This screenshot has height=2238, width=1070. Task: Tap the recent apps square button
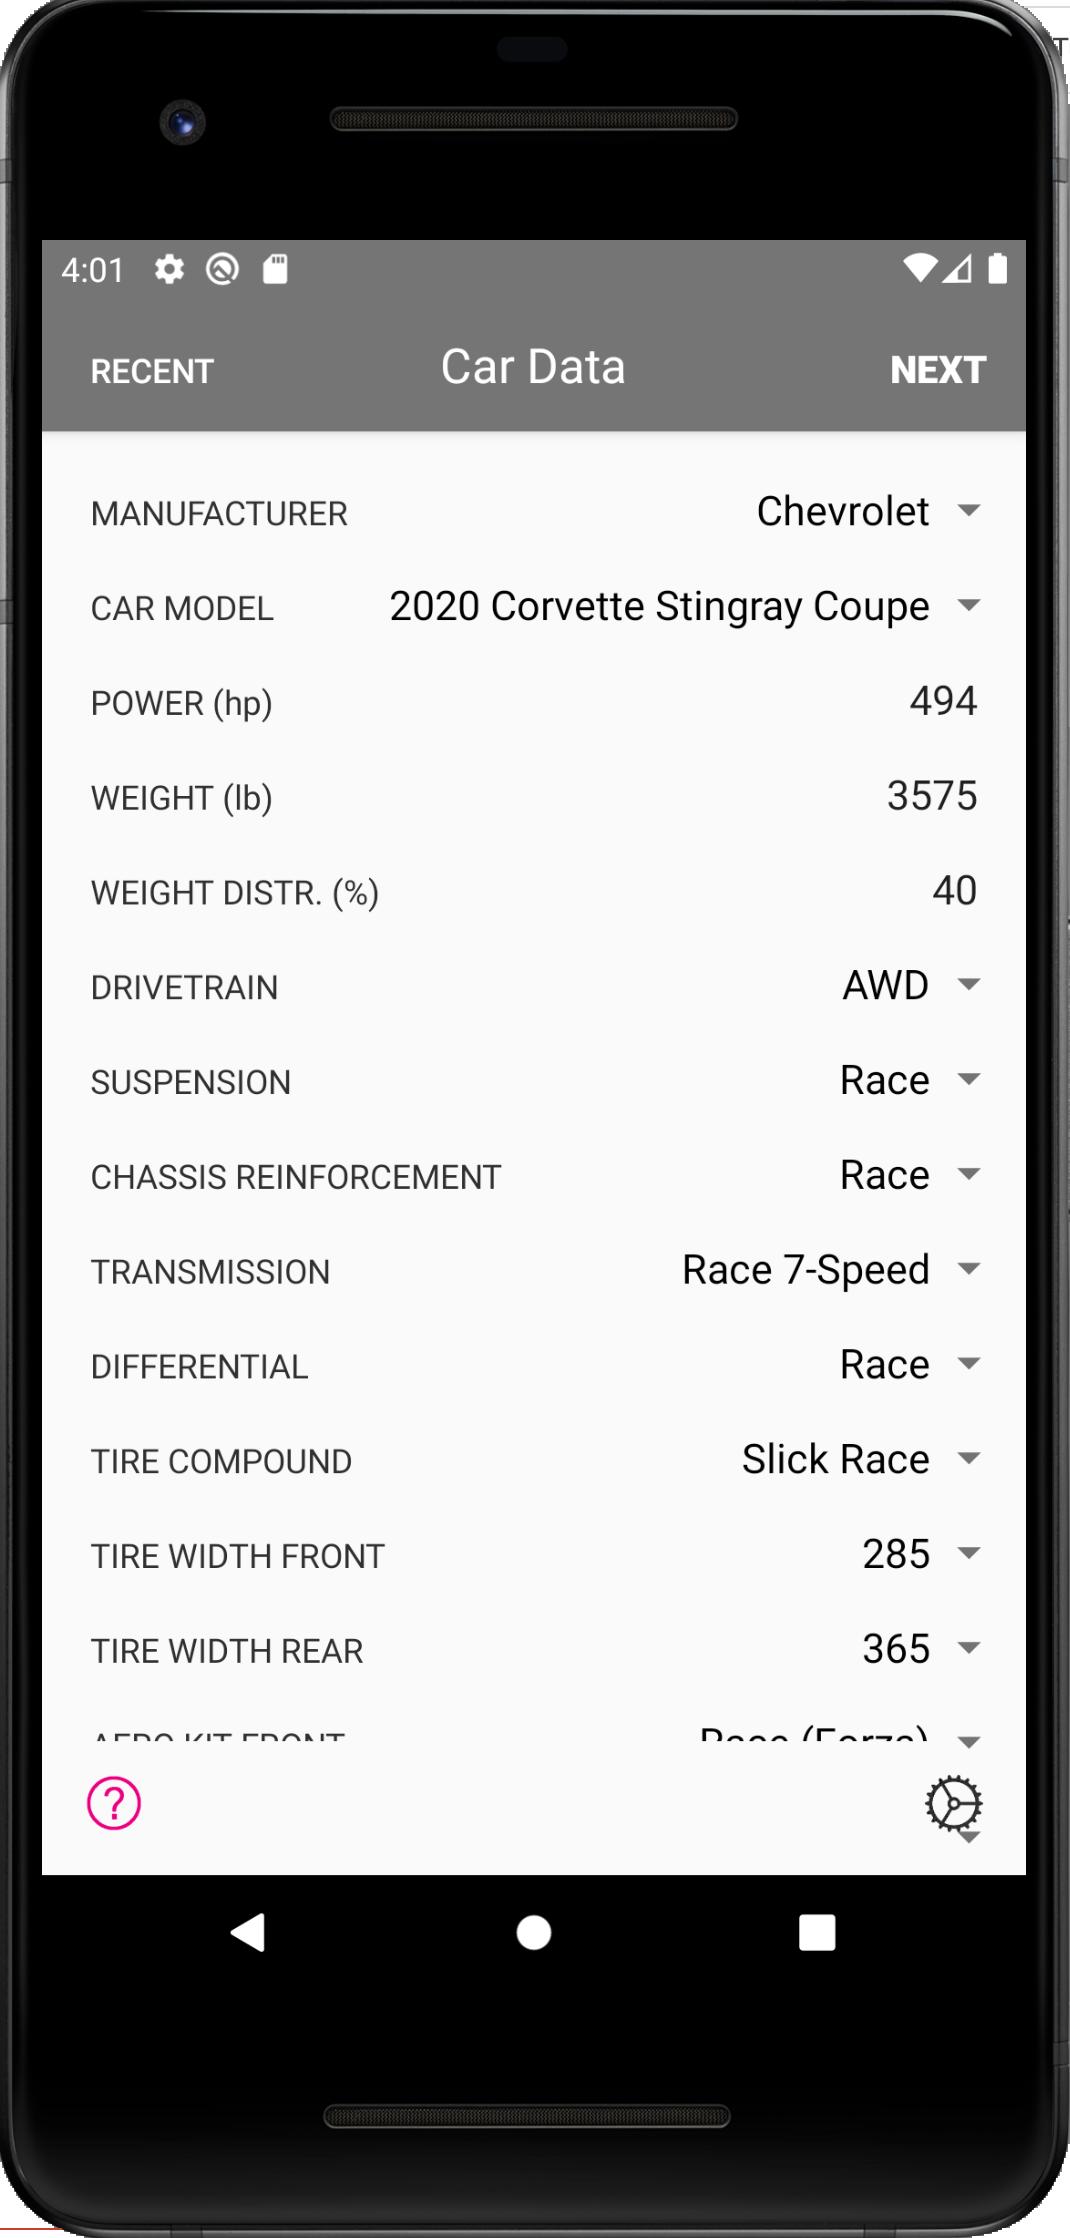click(x=817, y=1932)
